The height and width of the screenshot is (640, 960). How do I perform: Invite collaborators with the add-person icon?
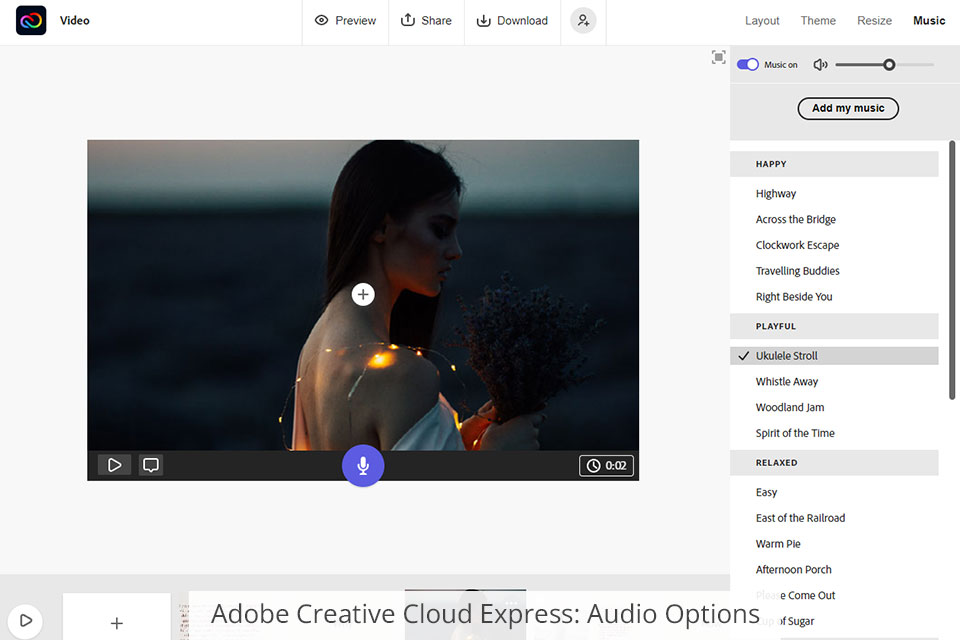pos(583,20)
